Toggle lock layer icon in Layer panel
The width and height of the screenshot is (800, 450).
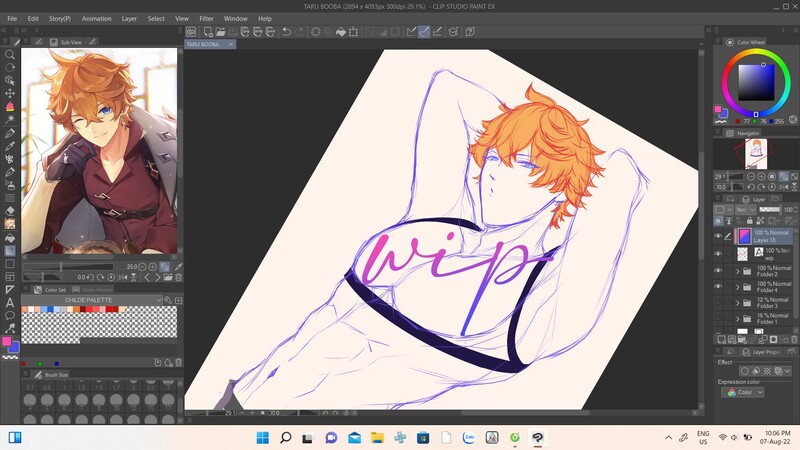[749, 220]
